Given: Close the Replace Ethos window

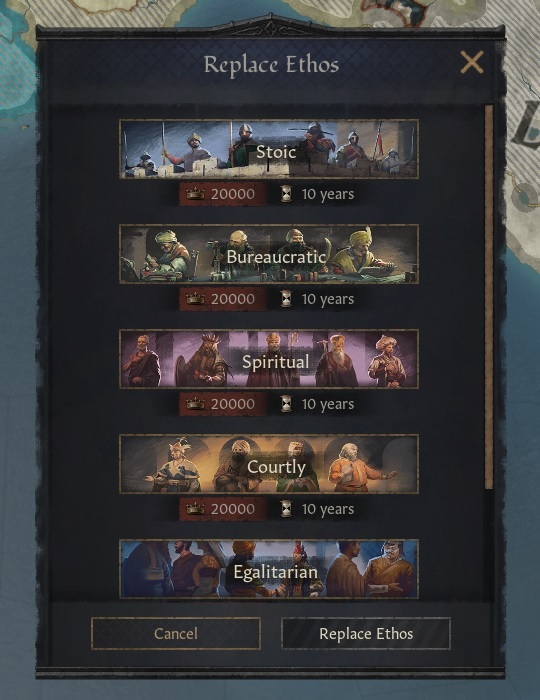Looking at the screenshot, I should 472,62.
